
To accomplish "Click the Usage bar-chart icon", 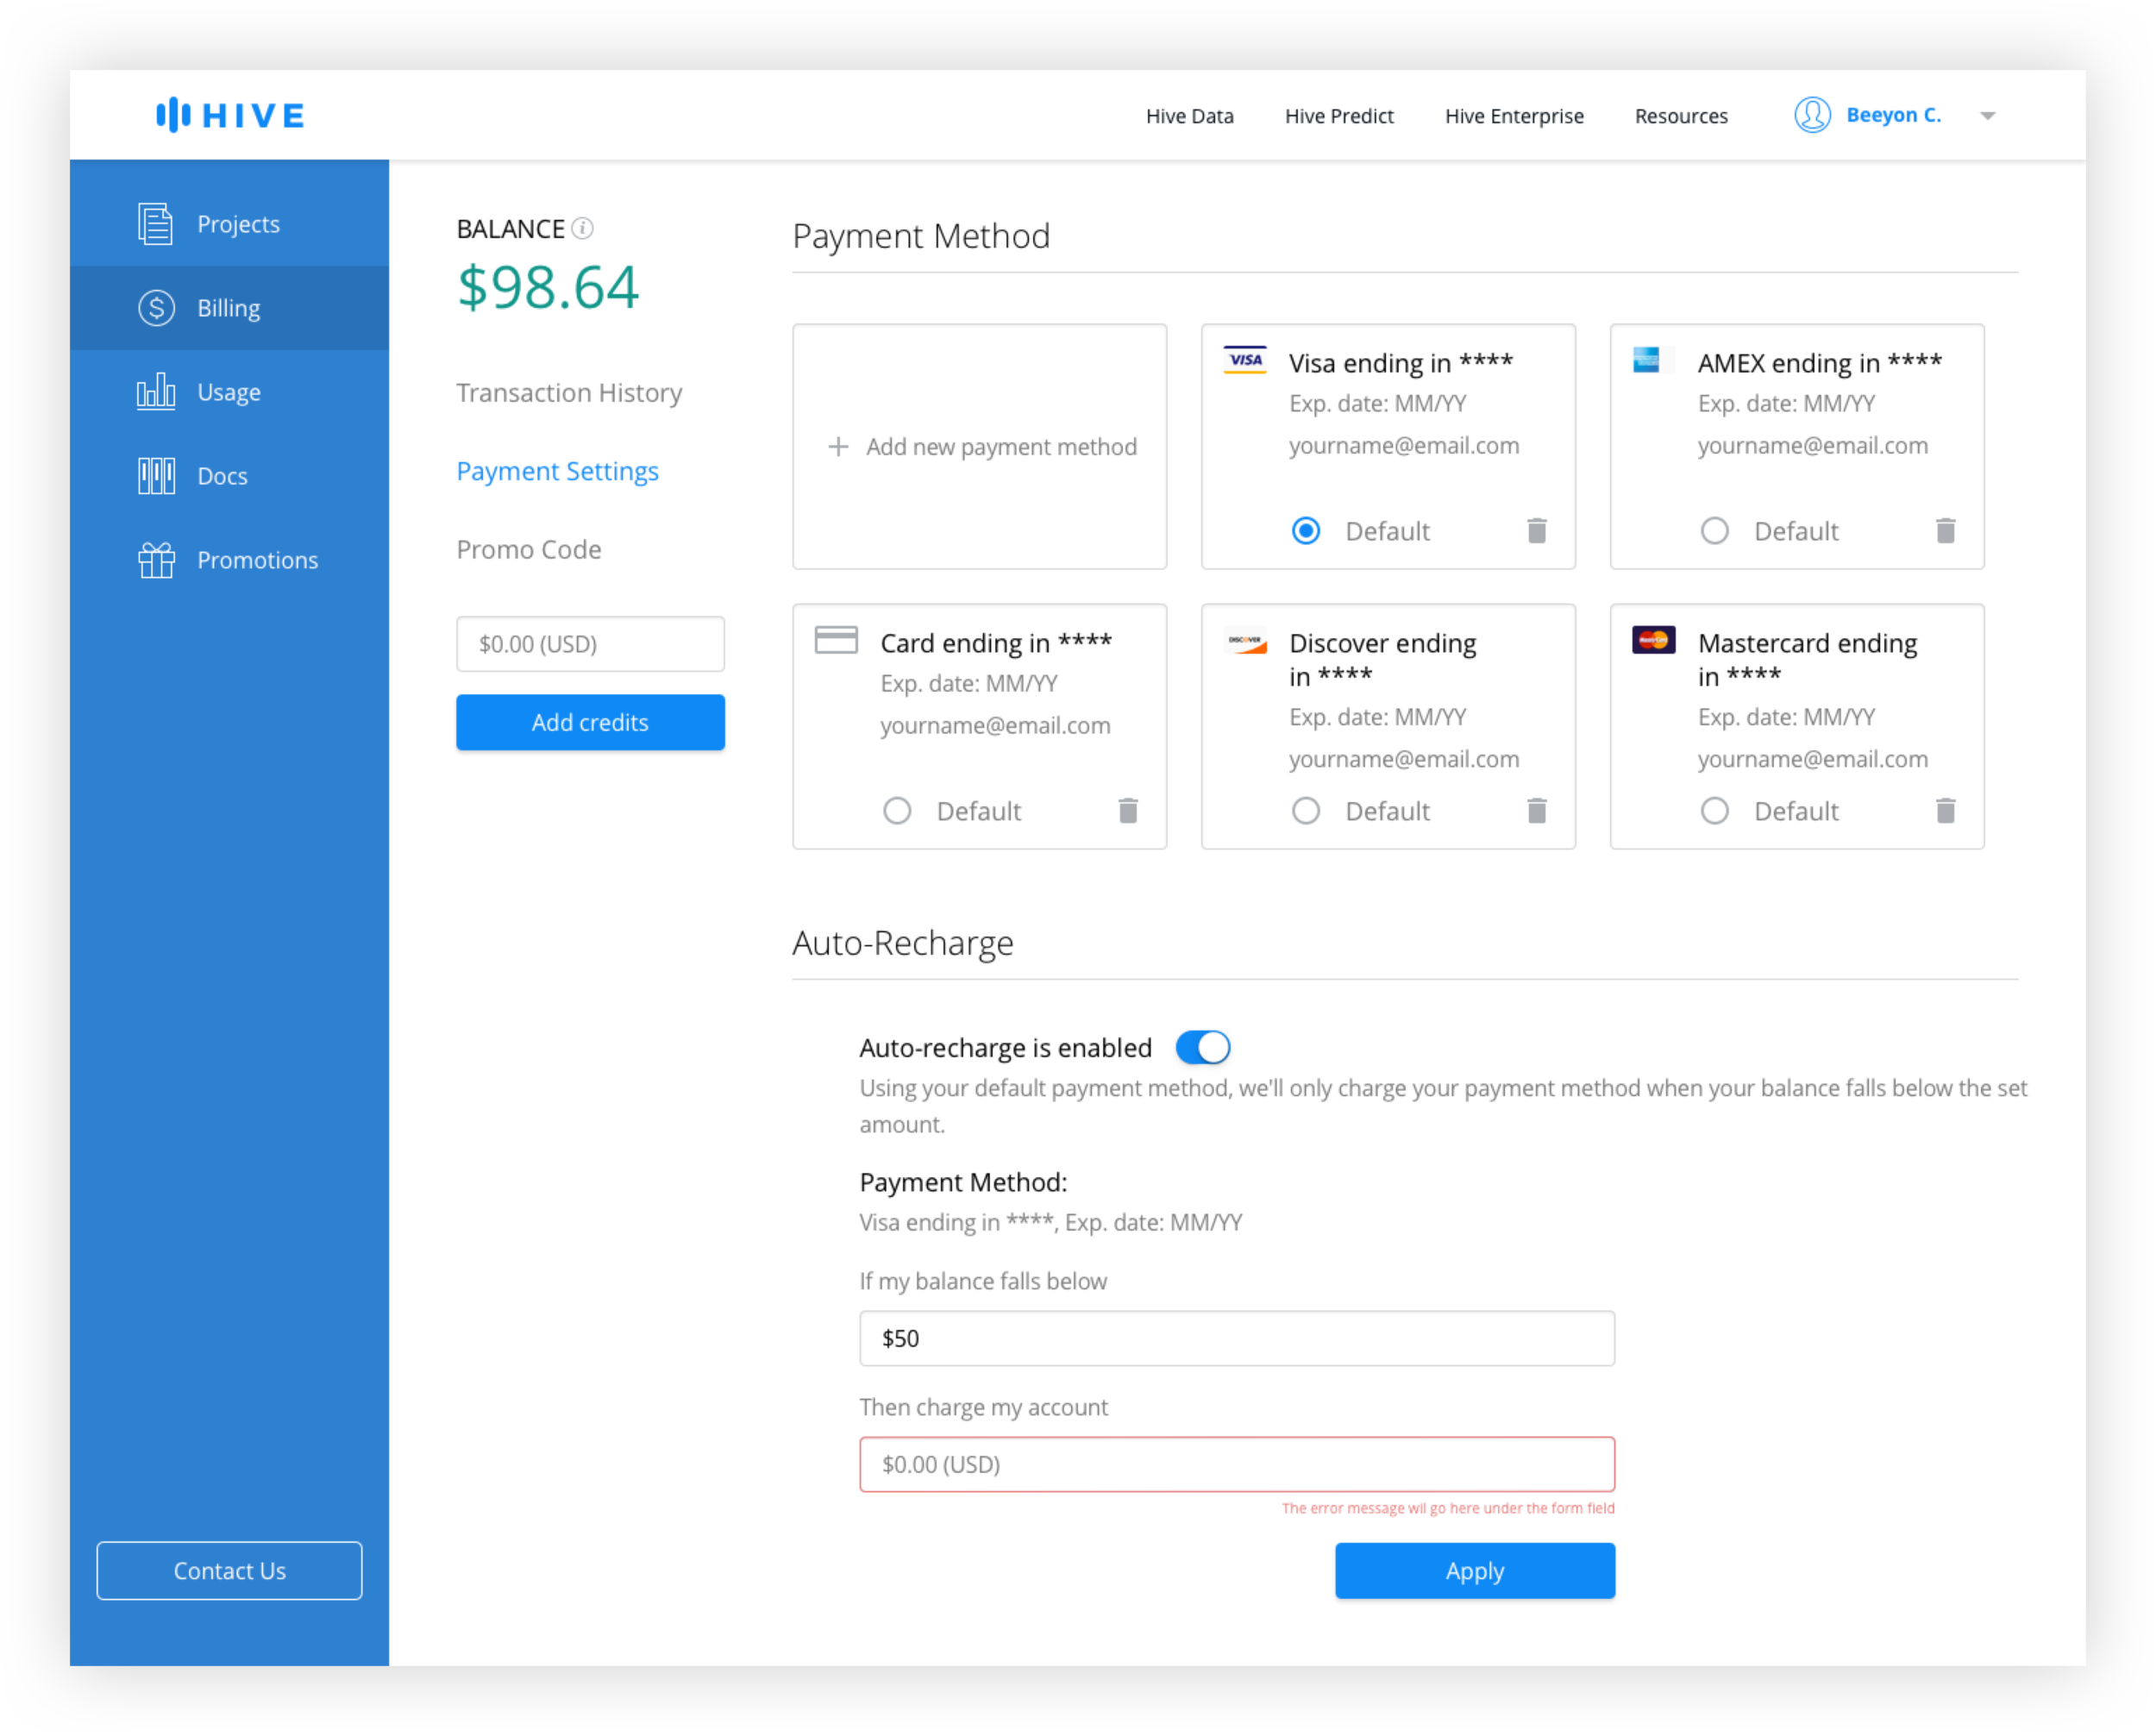I will [156, 391].
